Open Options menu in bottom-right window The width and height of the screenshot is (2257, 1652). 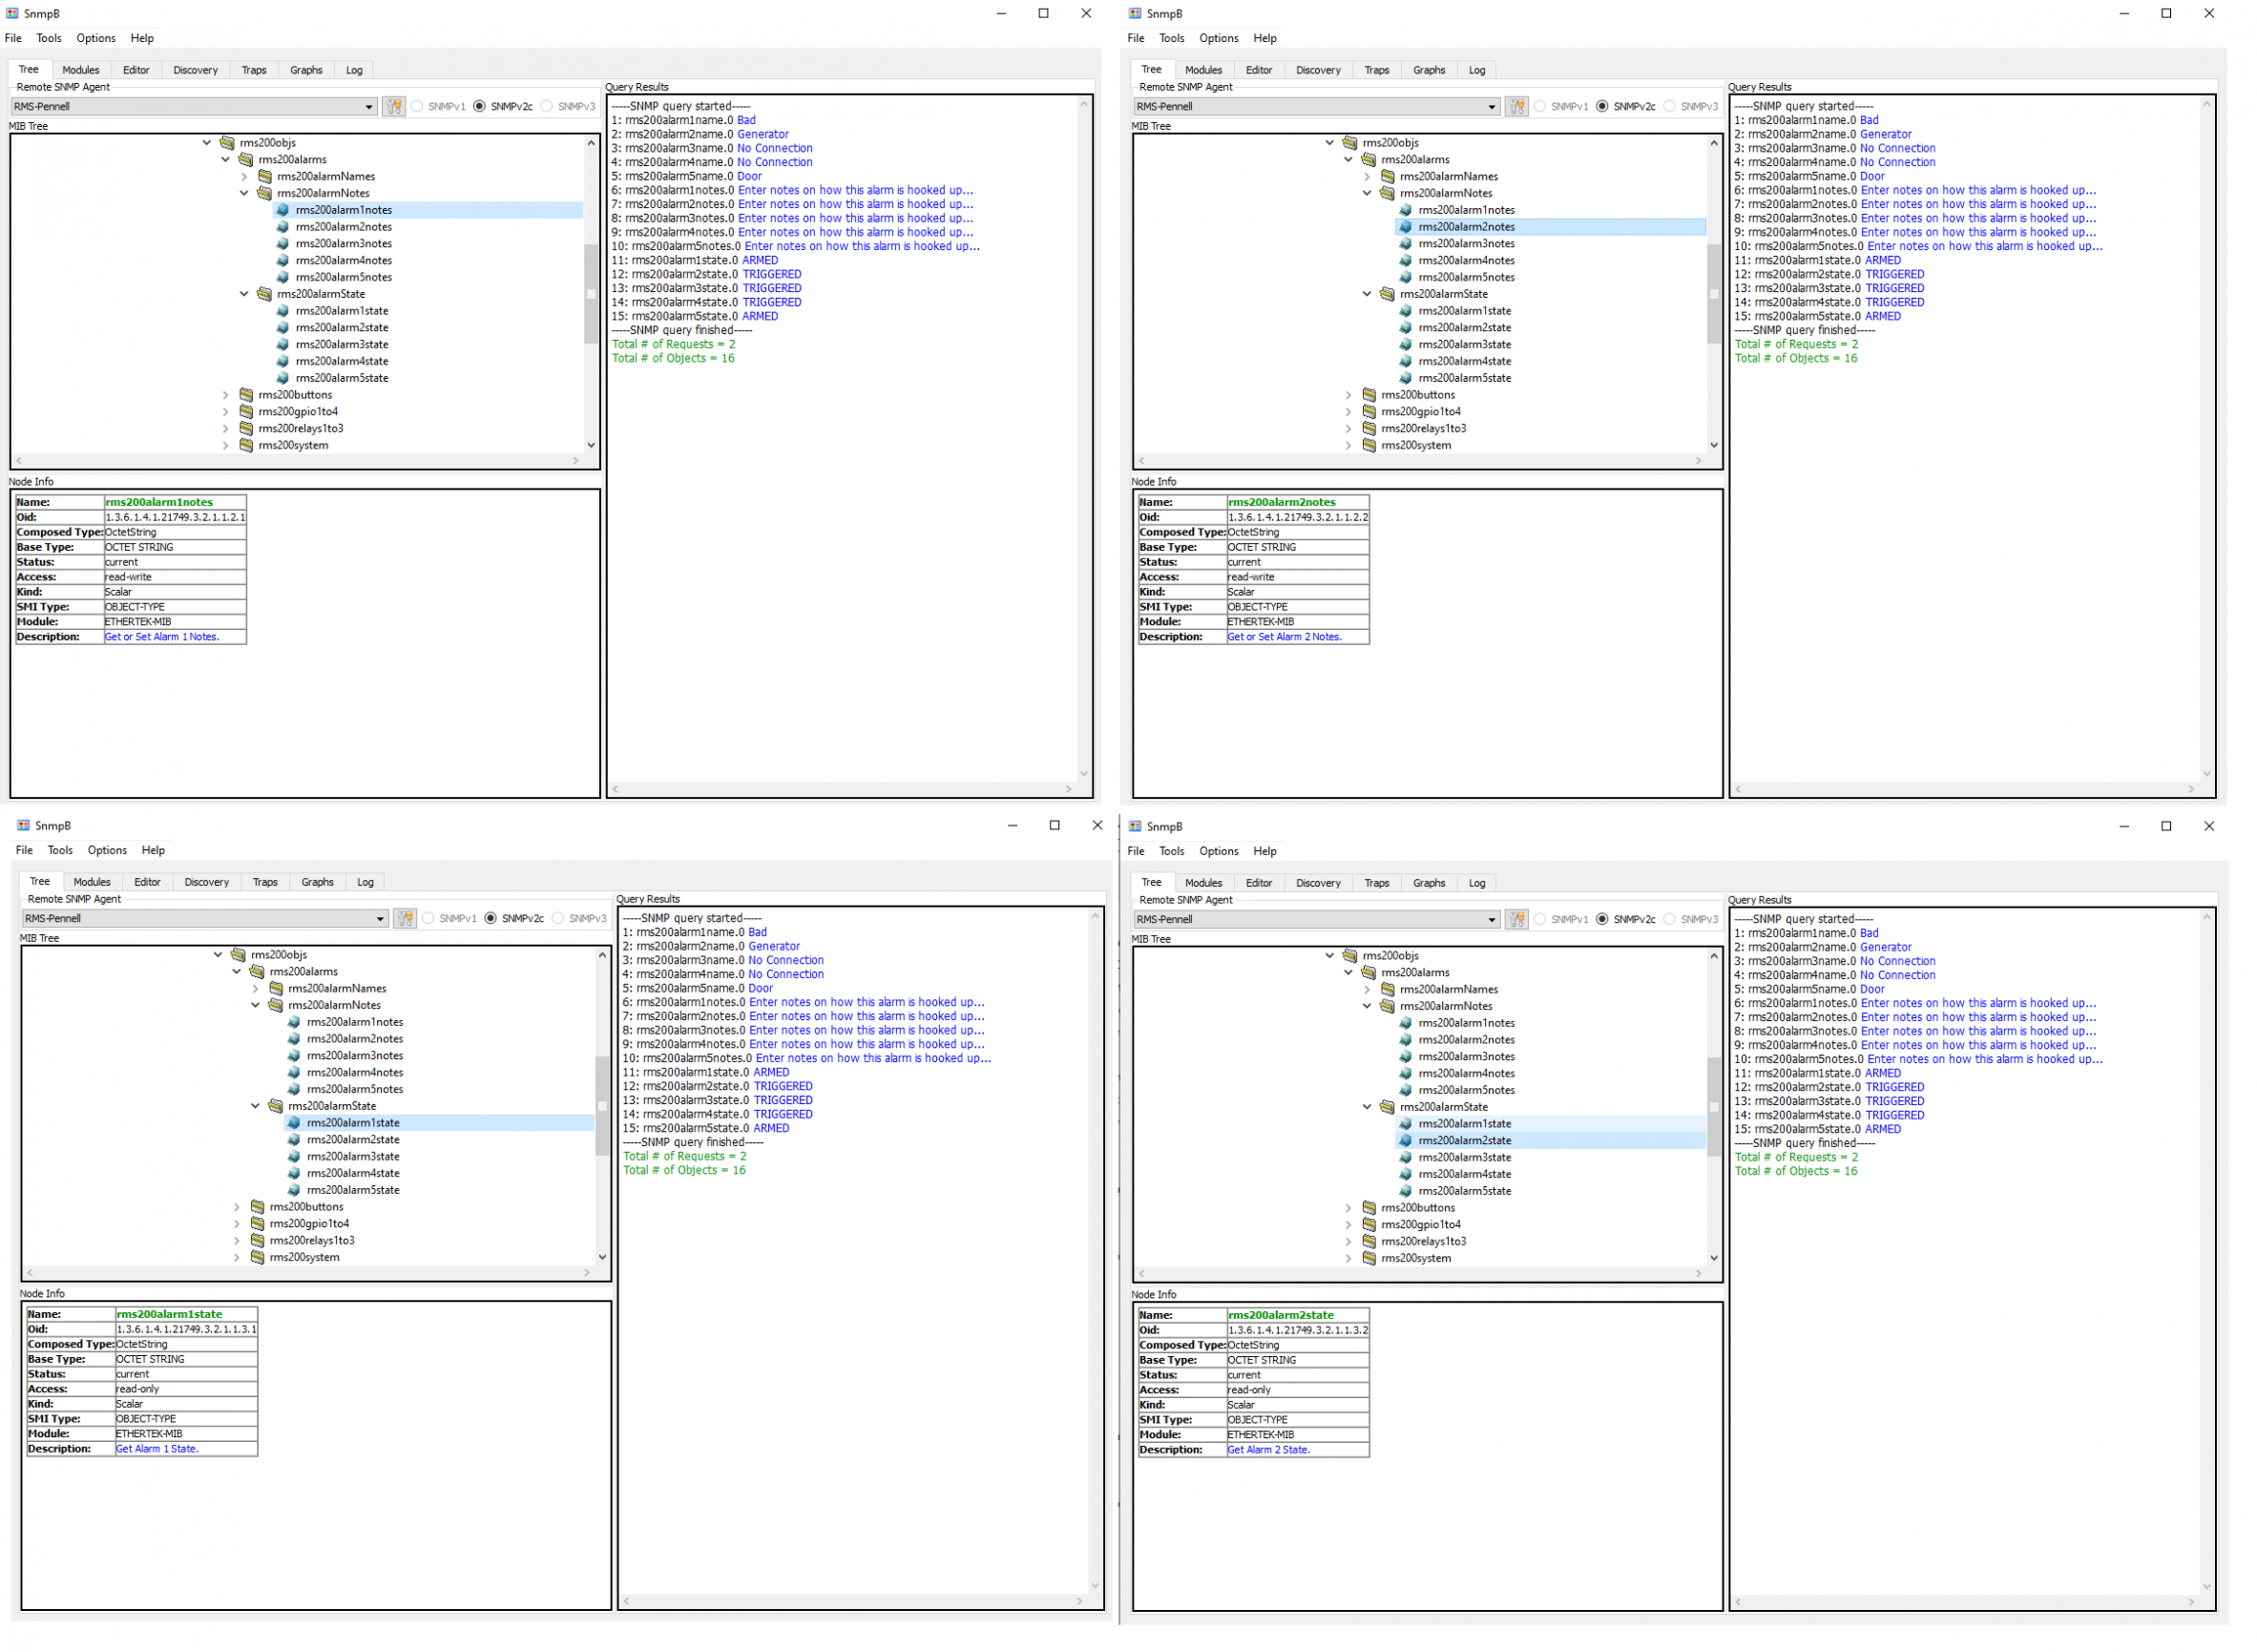click(x=1218, y=852)
